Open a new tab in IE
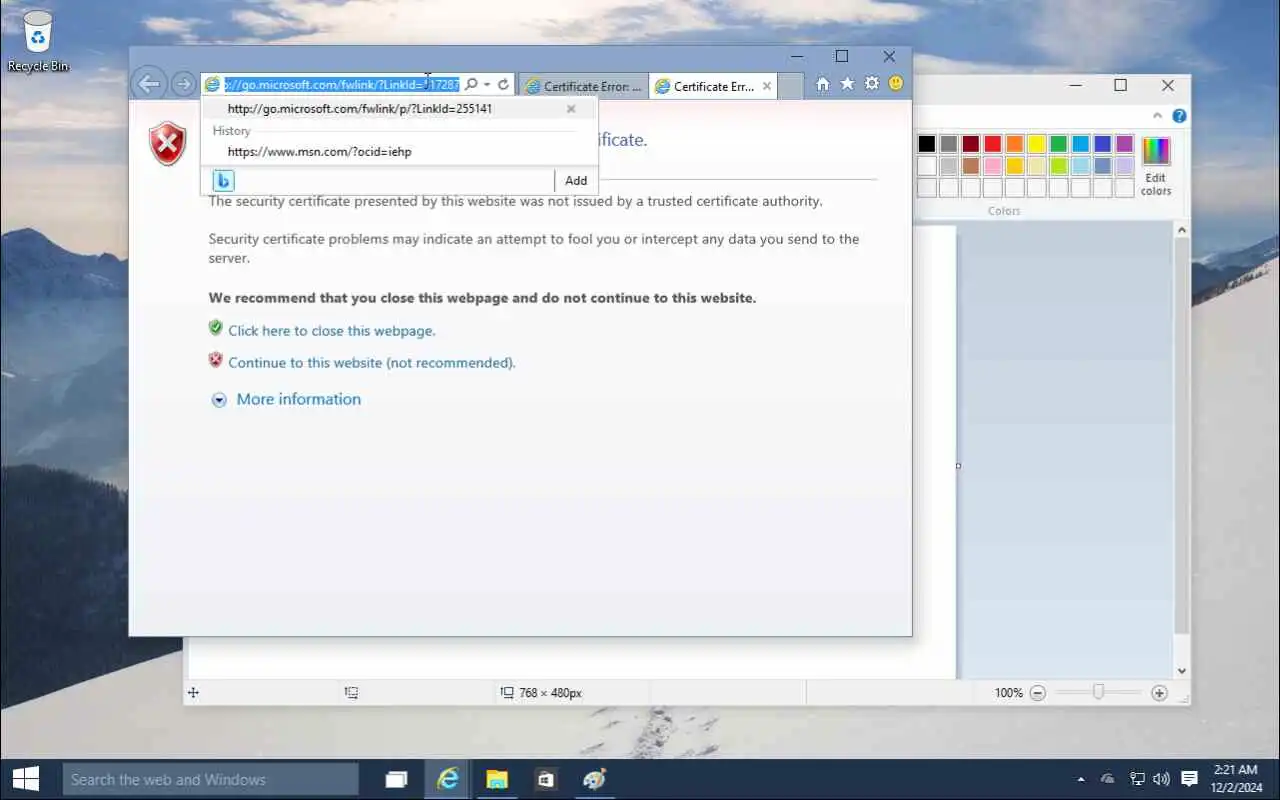 (x=790, y=86)
